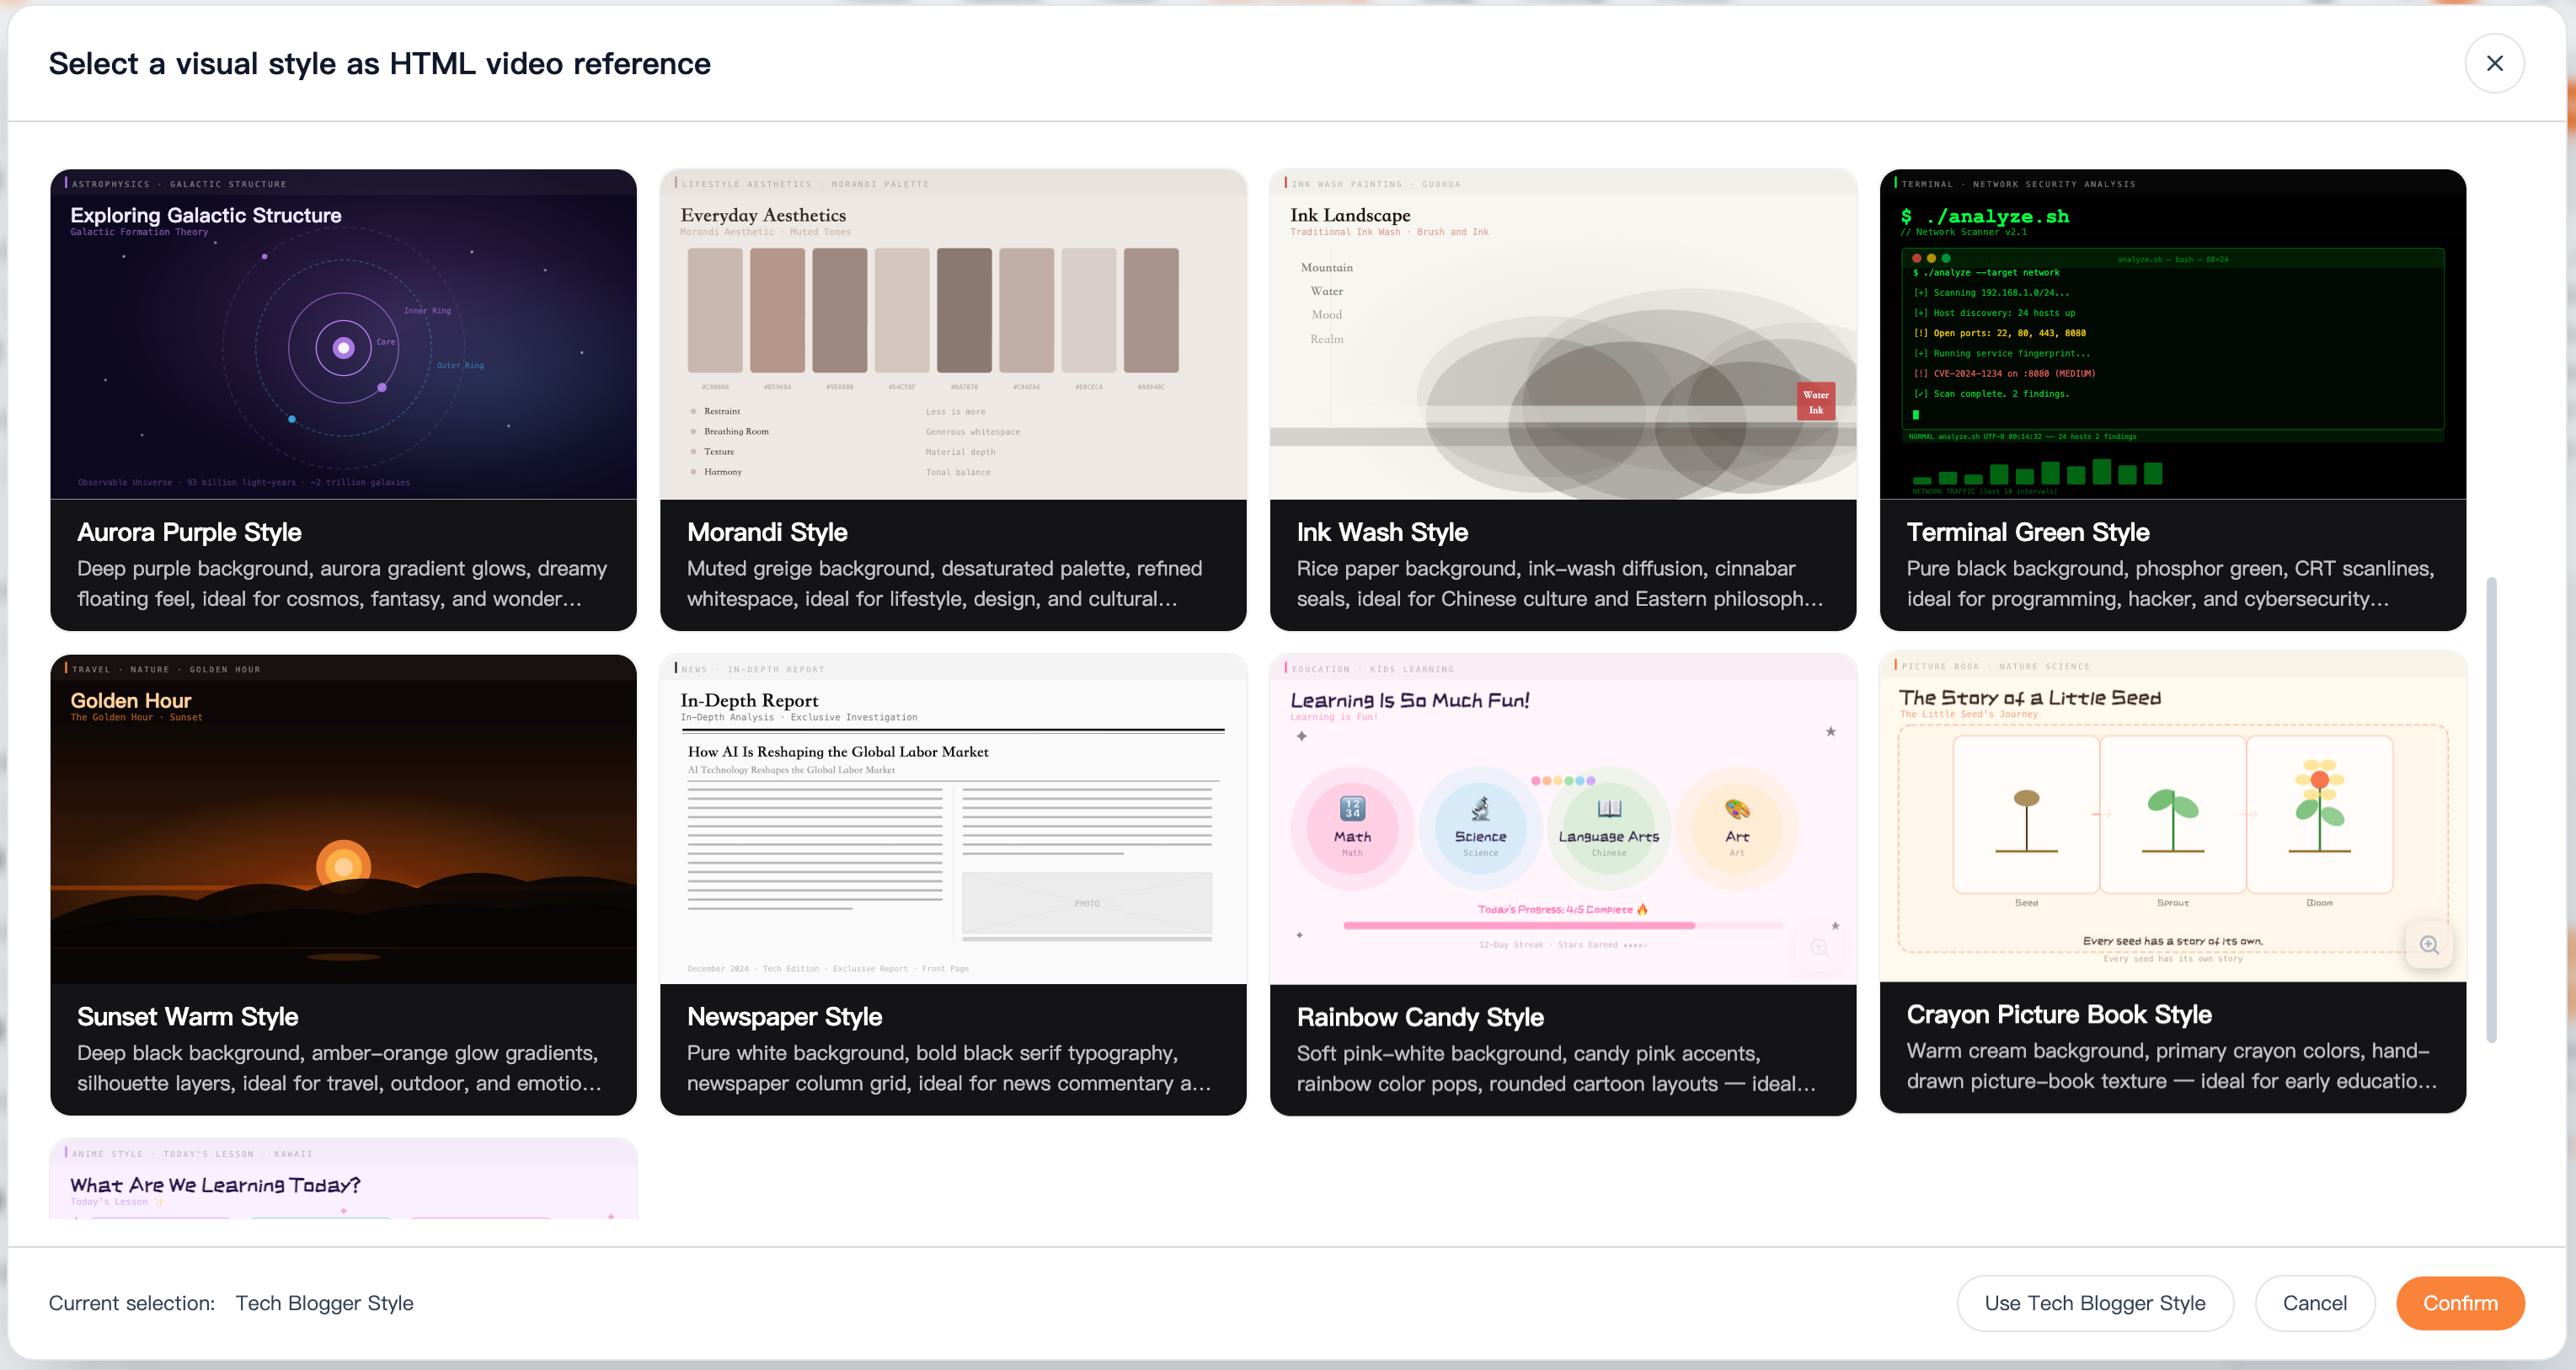This screenshot has height=1370, width=2576.
Task: Click the 'Ink Landscape' heading
Action: pyautogui.click(x=1350, y=215)
